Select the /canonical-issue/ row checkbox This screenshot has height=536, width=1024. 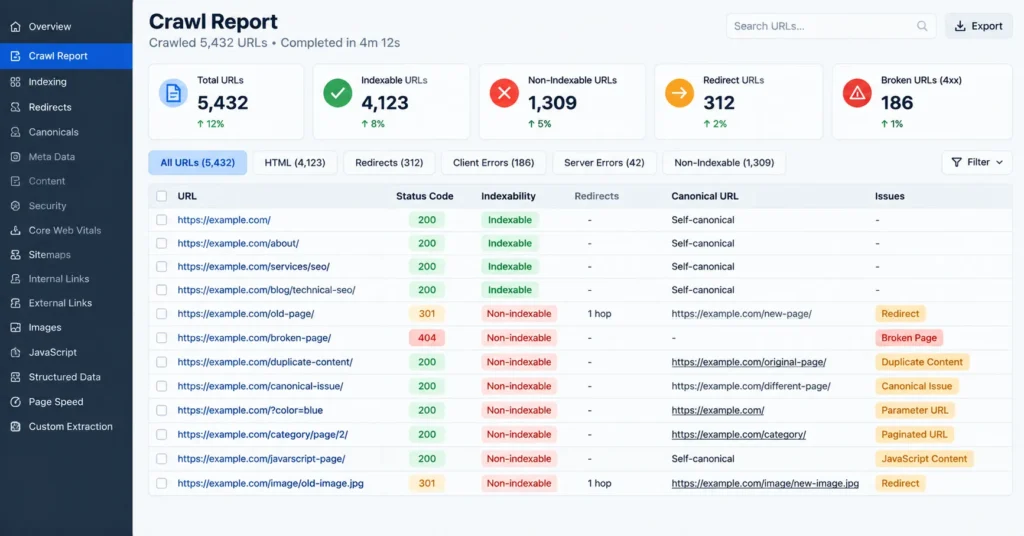click(161, 386)
